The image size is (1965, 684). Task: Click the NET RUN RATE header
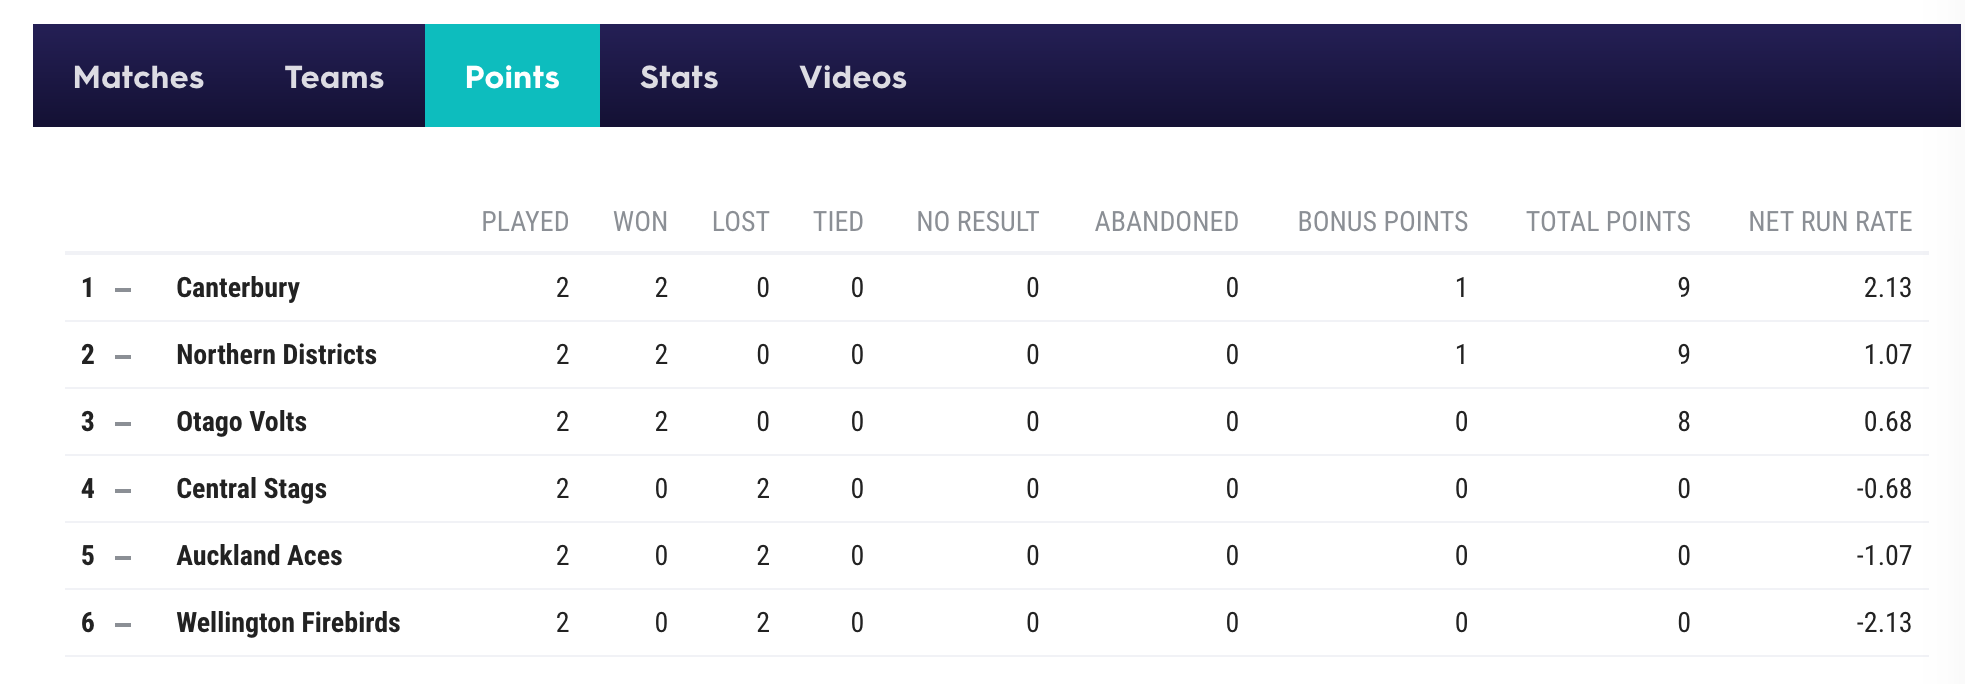[x=1830, y=222]
